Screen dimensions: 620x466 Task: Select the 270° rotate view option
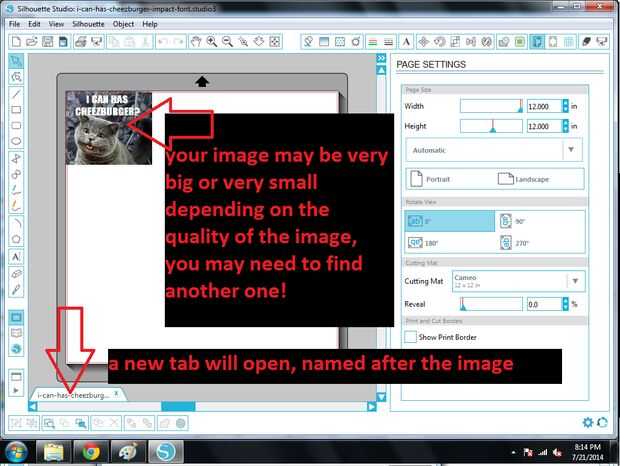click(x=514, y=243)
